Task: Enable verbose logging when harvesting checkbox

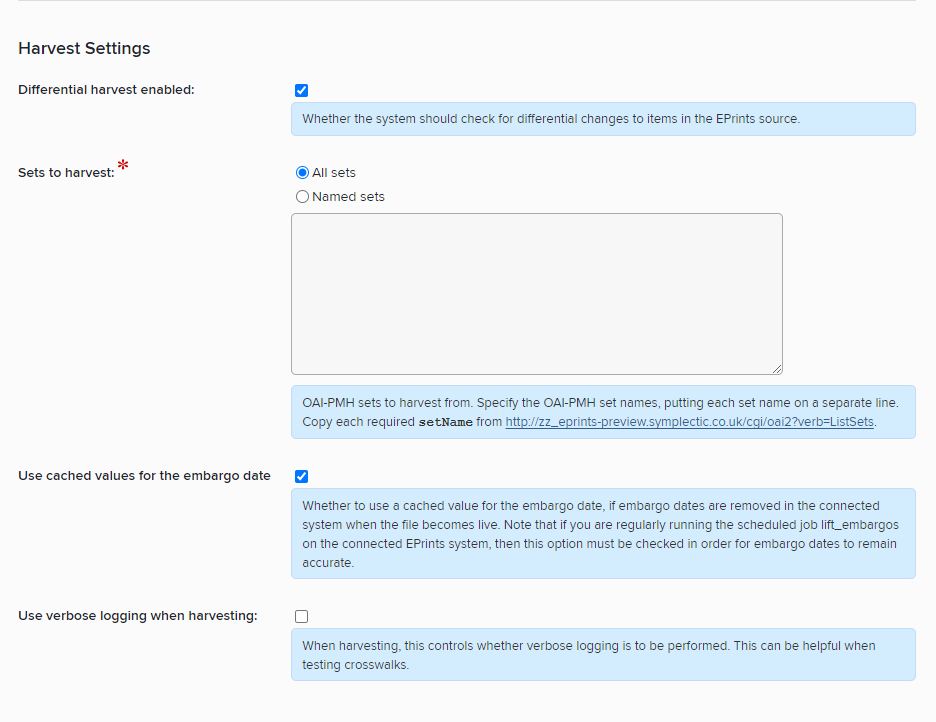Action: (x=301, y=616)
